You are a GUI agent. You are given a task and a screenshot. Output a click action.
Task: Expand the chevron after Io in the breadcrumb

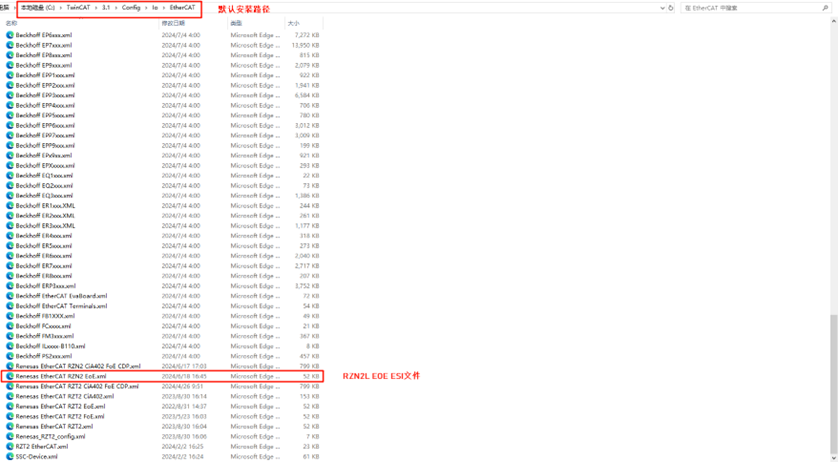tap(164, 8)
